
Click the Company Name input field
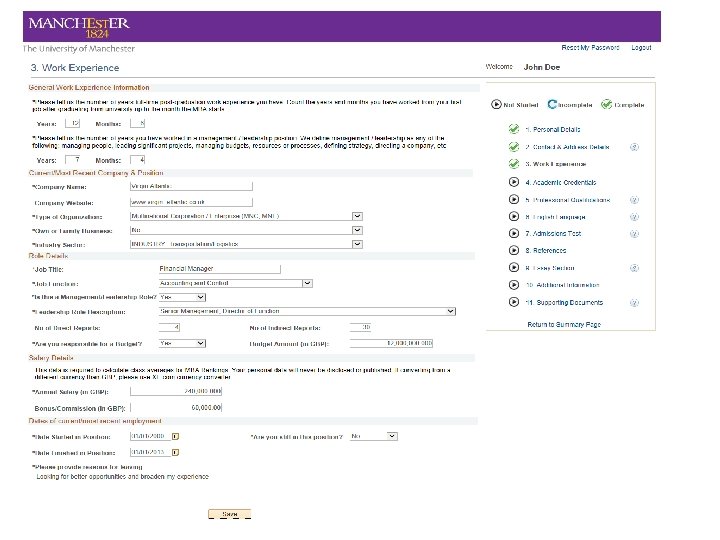pyautogui.click(x=191, y=186)
